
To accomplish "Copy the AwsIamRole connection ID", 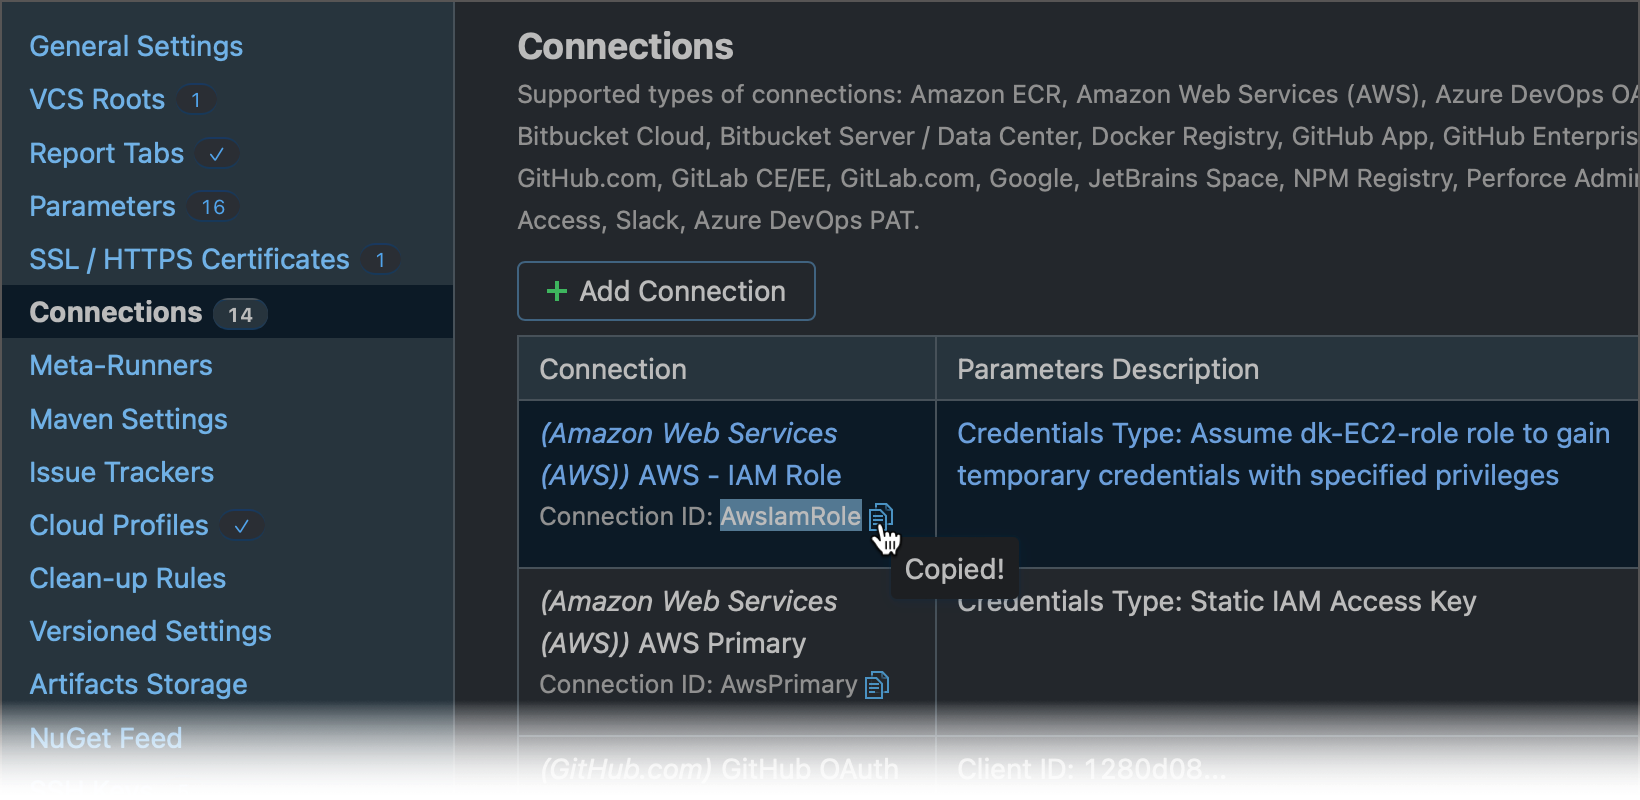I will 880,517.
